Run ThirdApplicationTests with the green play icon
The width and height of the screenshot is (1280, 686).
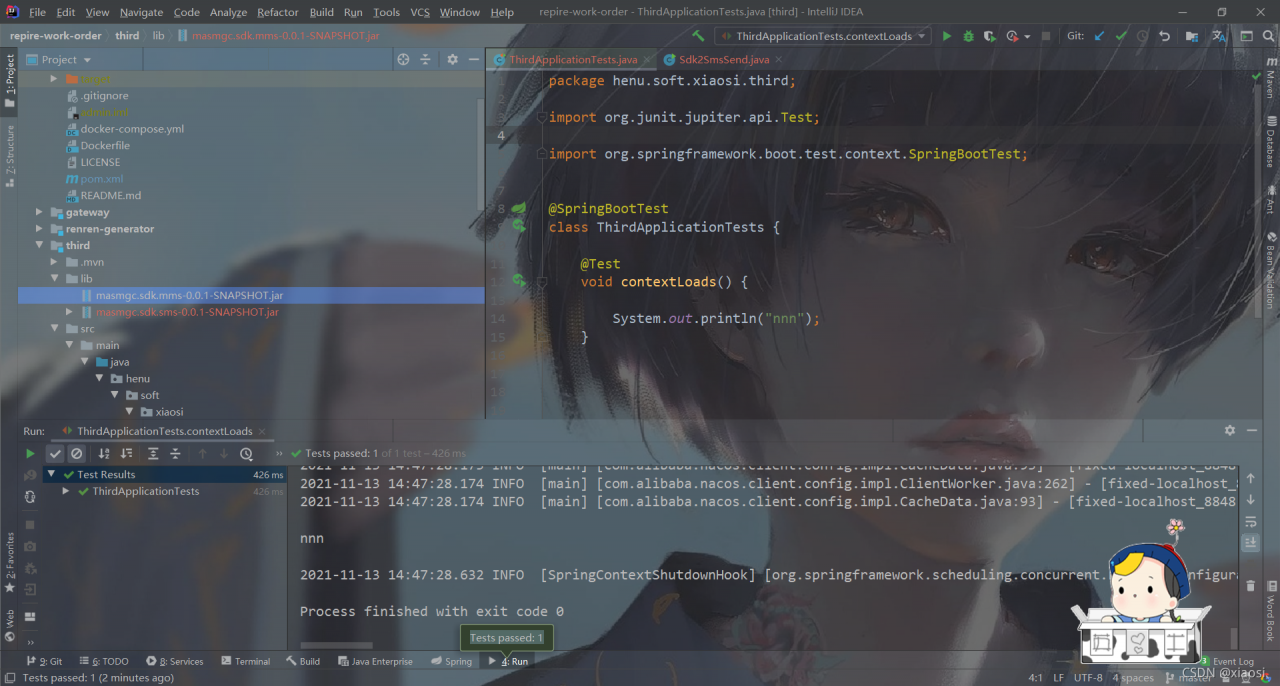pyautogui.click(x=947, y=36)
